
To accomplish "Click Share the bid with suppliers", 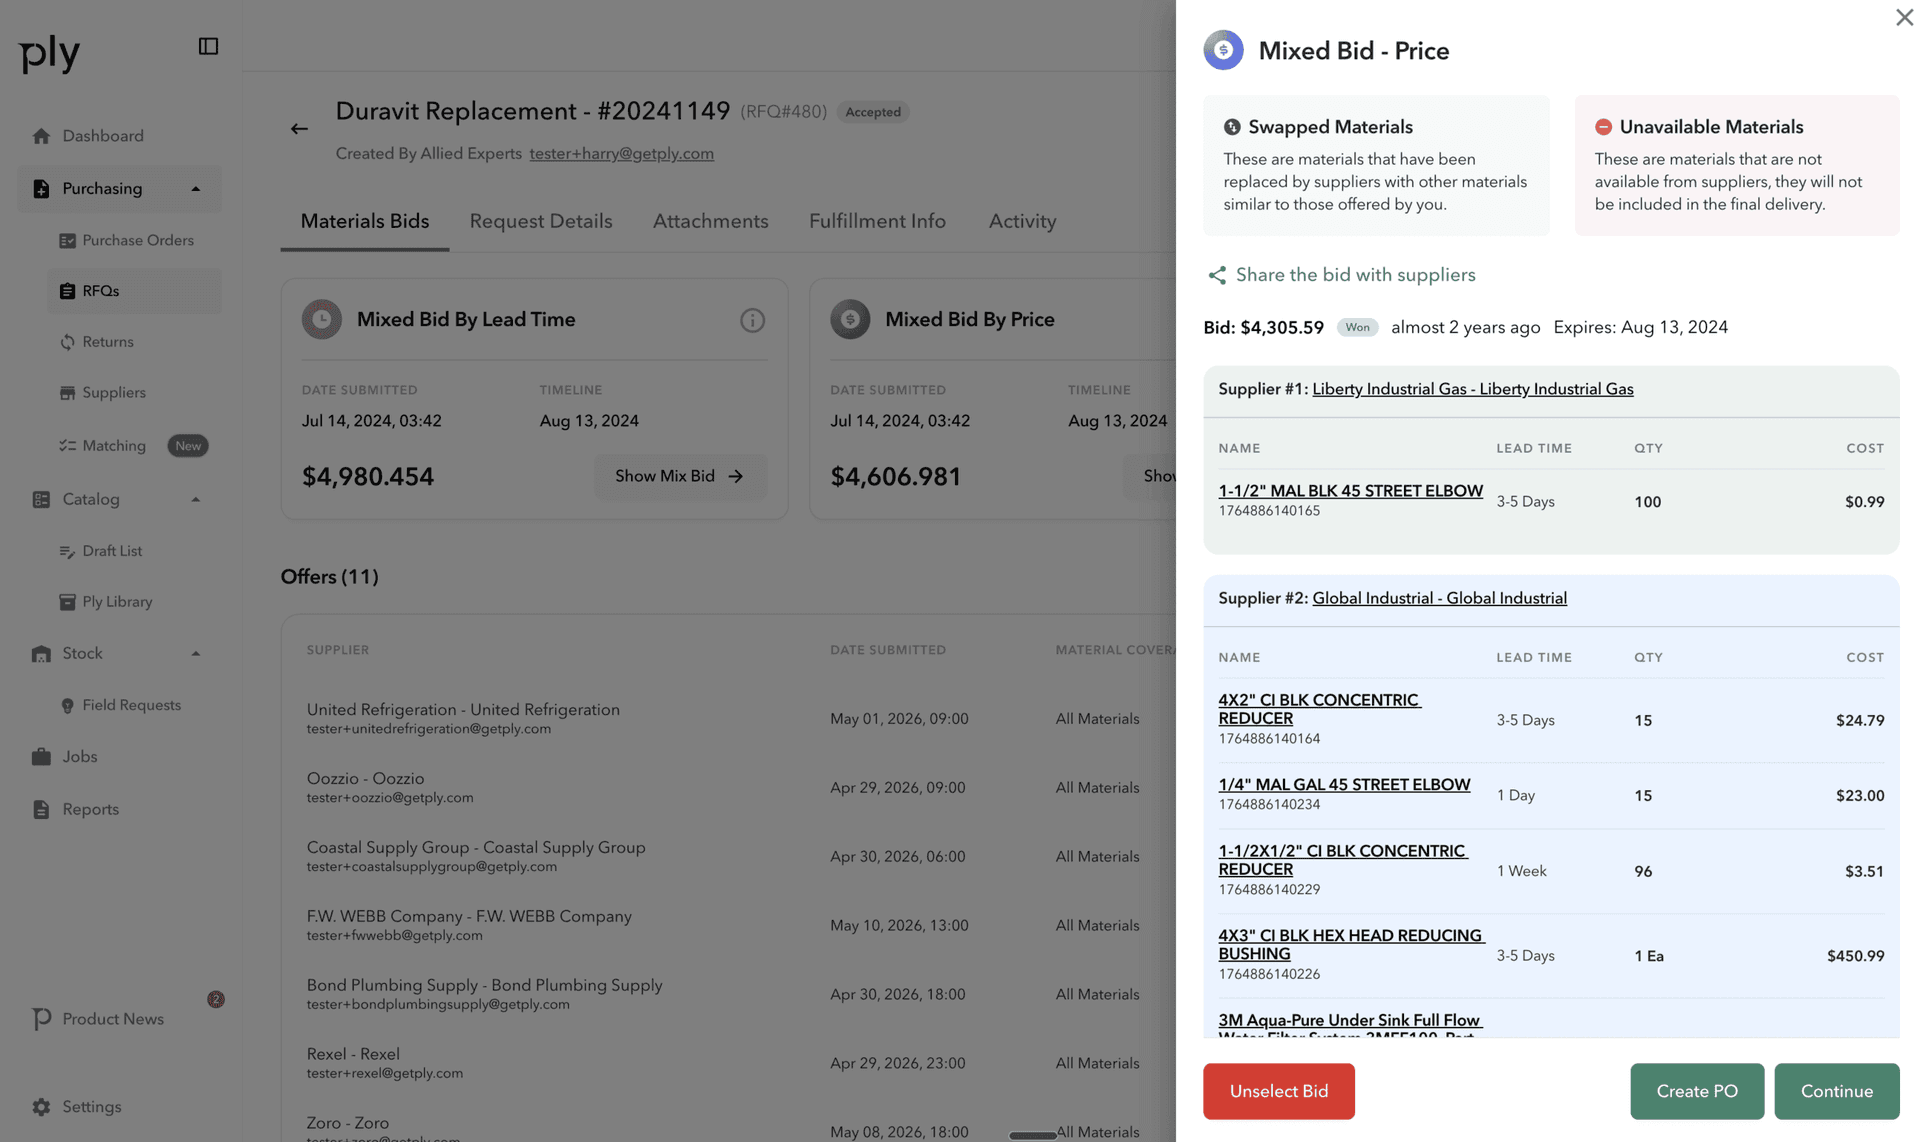I will click(1355, 275).
